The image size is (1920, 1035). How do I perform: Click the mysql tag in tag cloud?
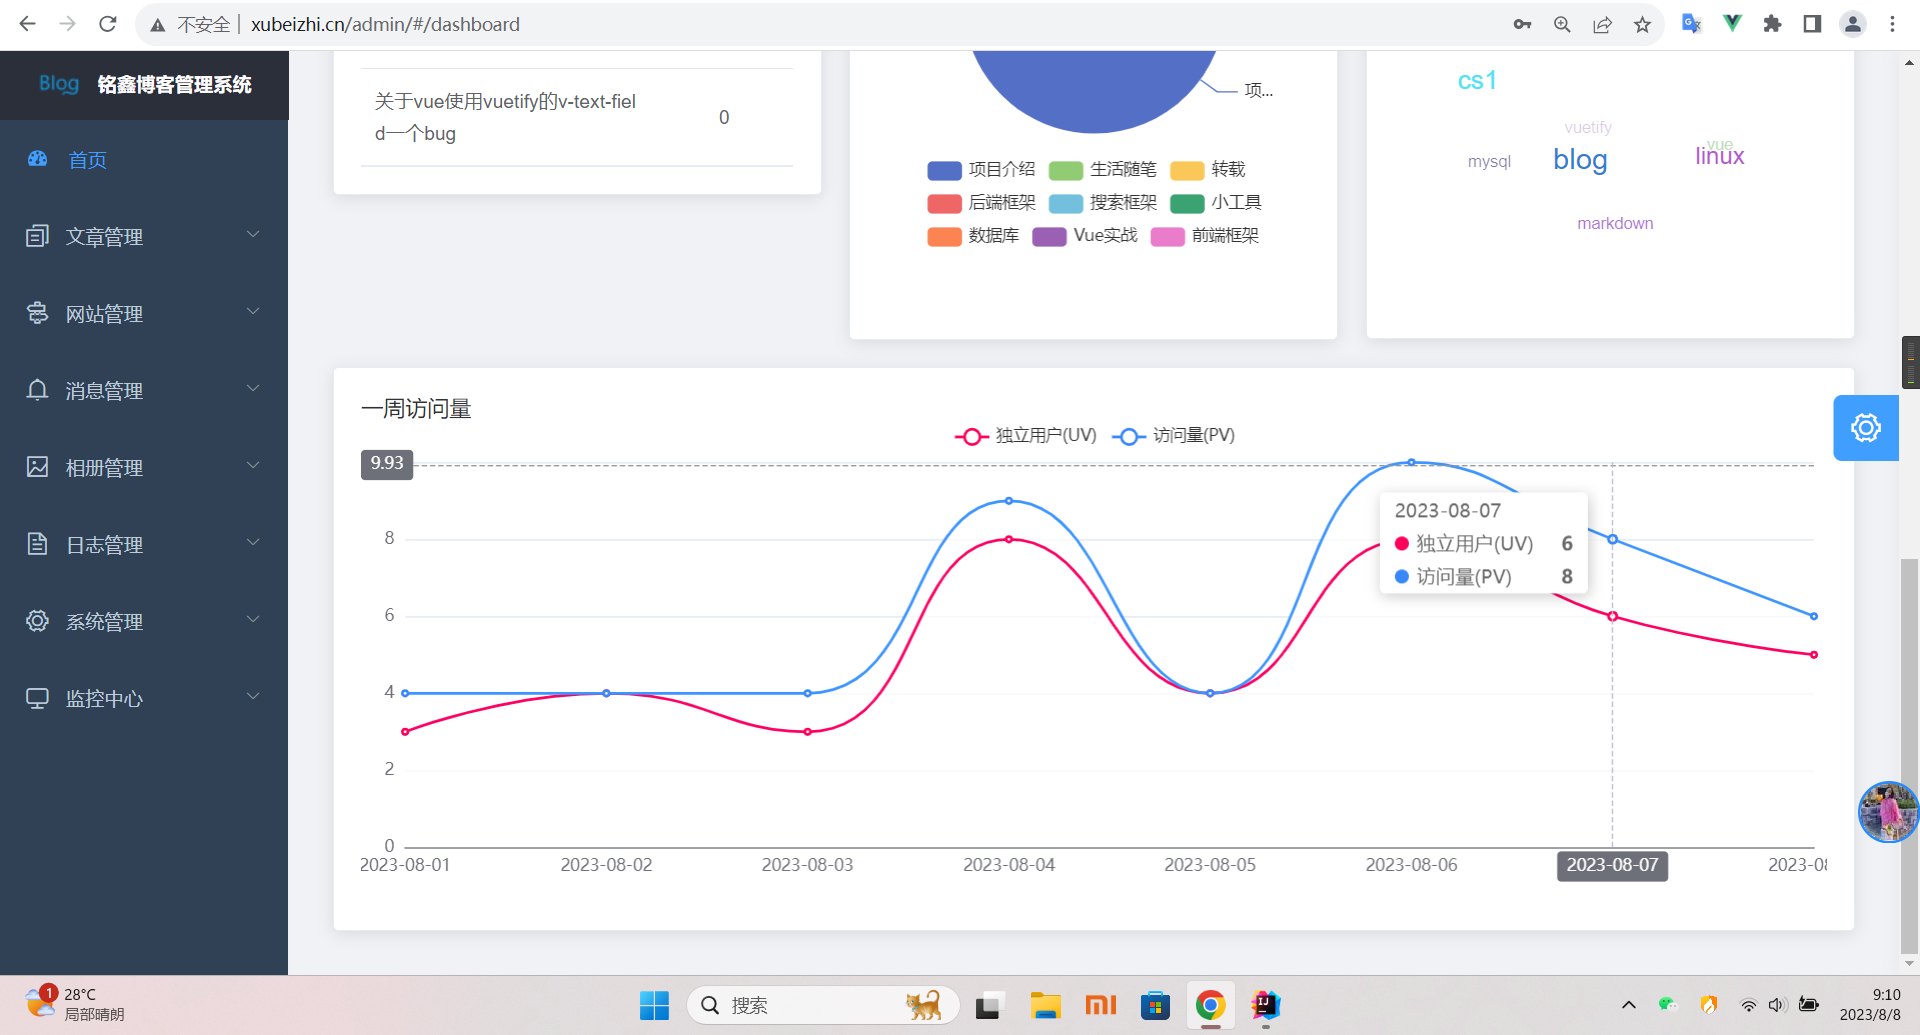[1489, 162]
